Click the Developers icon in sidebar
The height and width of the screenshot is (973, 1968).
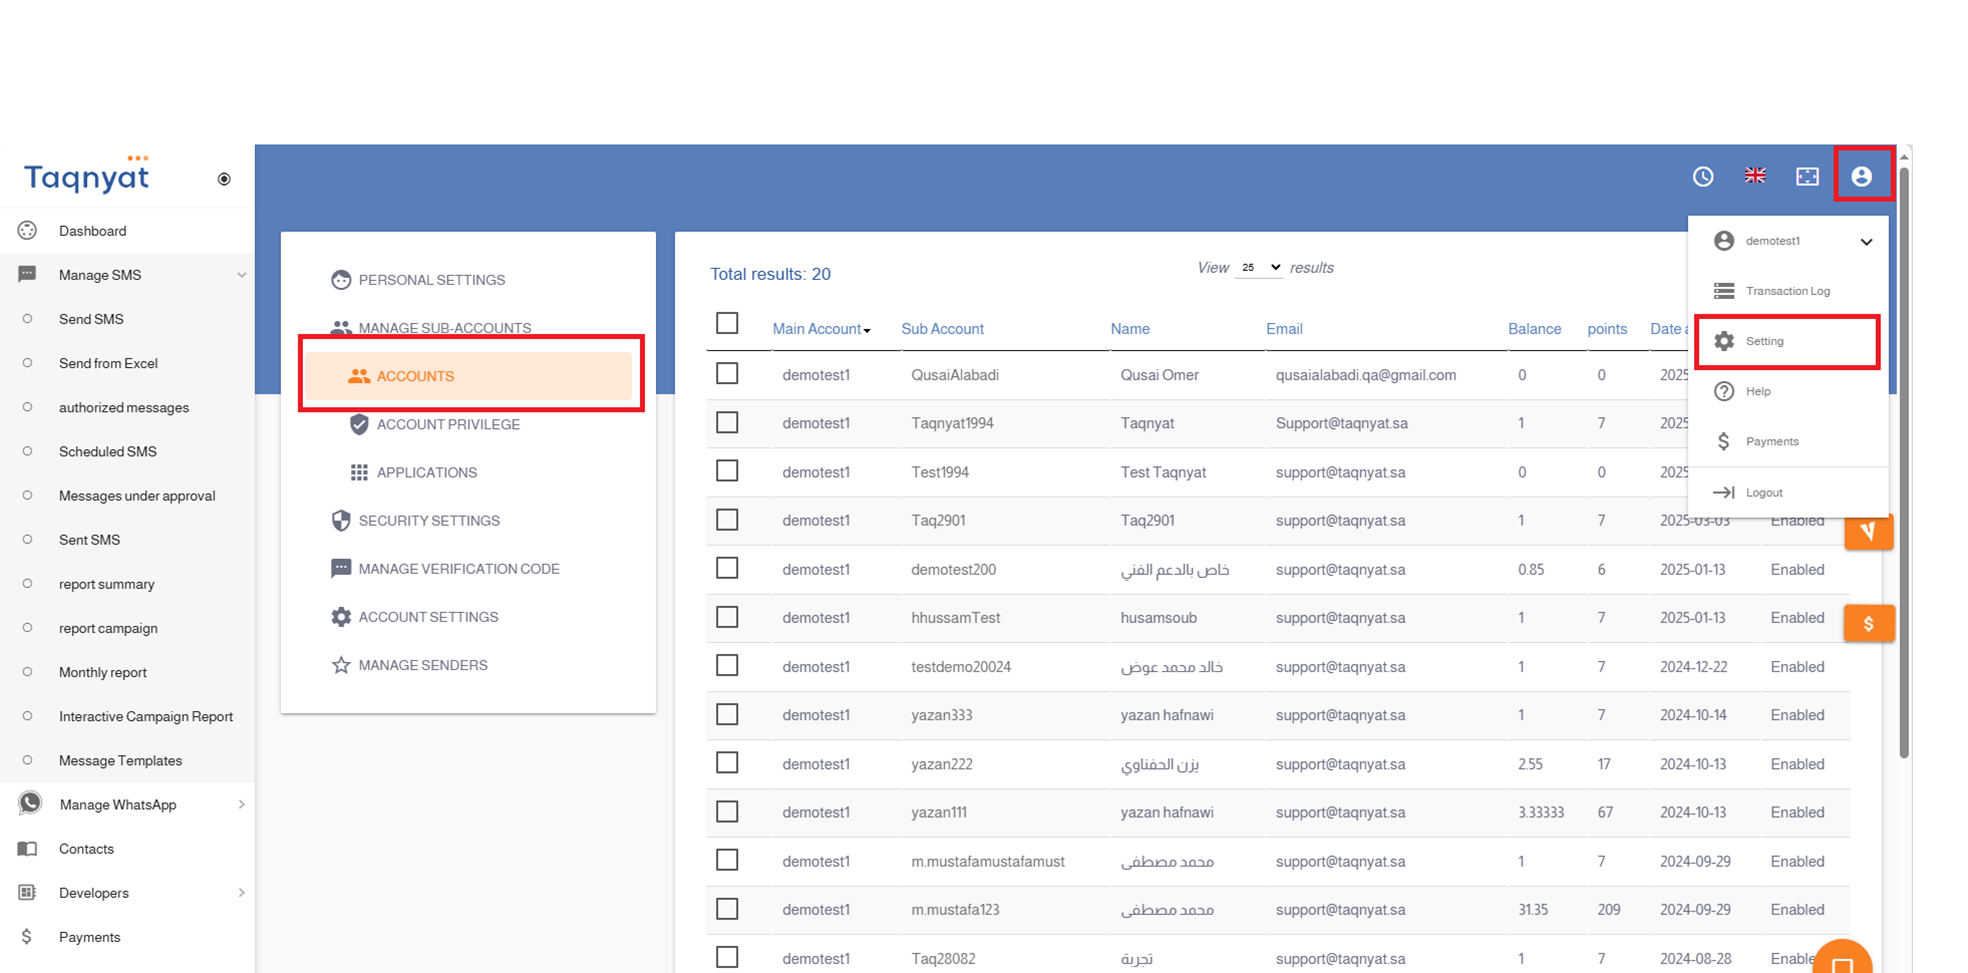point(27,892)
